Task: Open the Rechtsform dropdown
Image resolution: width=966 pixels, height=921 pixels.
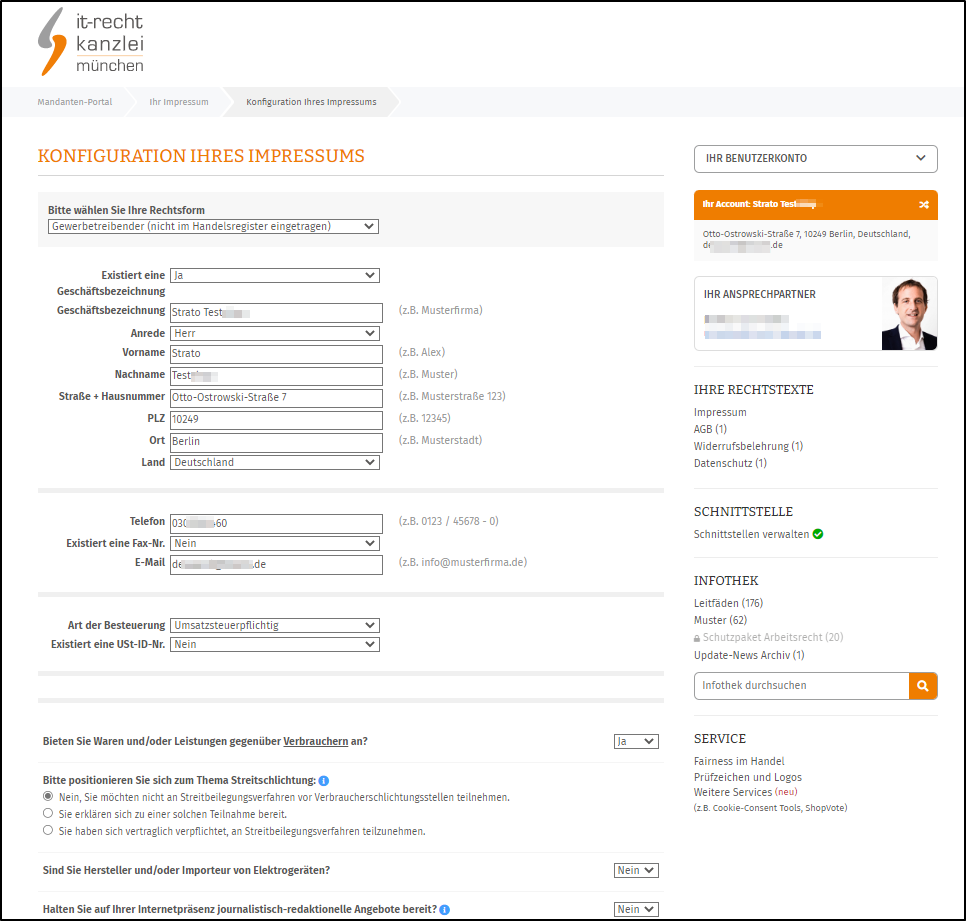Action: [x=213, y=226]
